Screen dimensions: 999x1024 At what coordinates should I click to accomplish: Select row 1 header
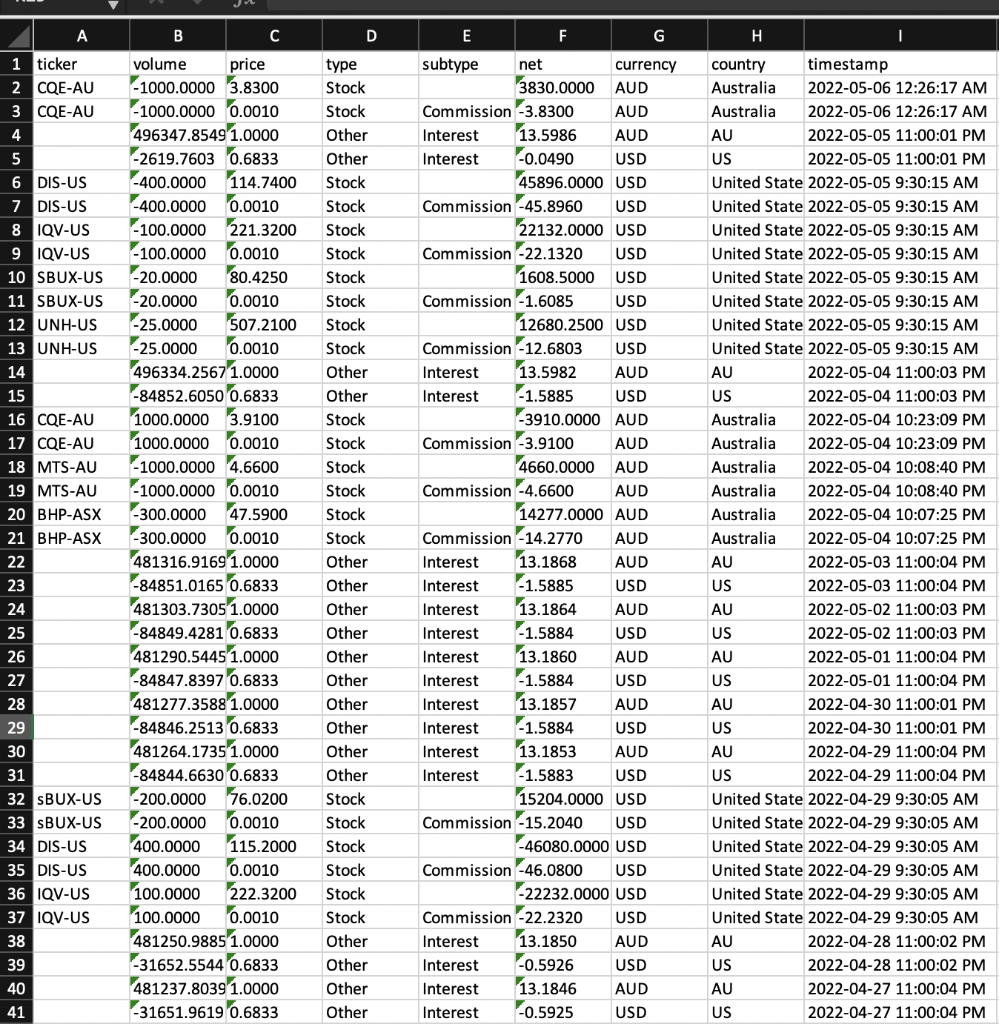16,64
